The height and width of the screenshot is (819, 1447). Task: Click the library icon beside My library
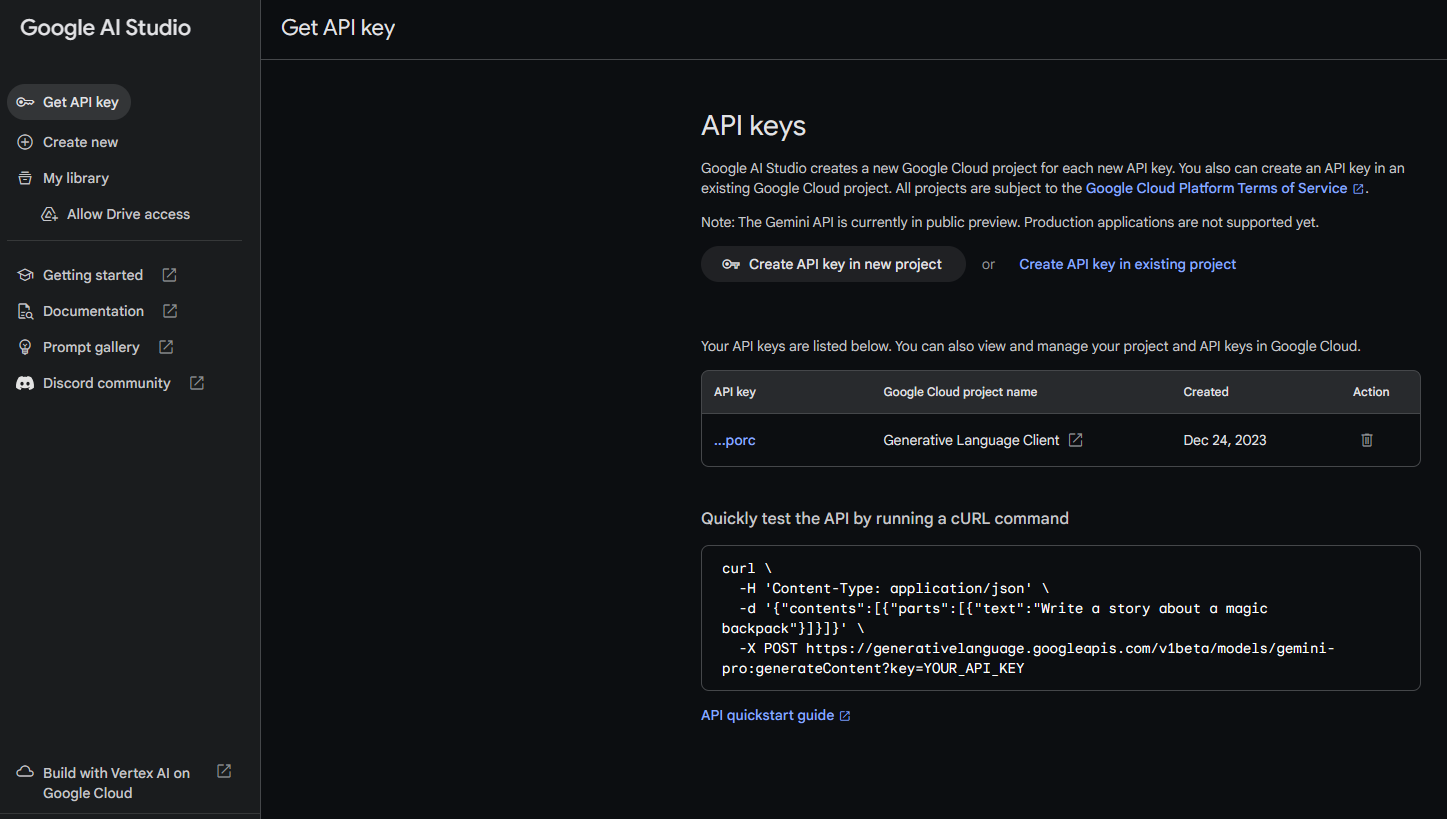coord(25,178)
